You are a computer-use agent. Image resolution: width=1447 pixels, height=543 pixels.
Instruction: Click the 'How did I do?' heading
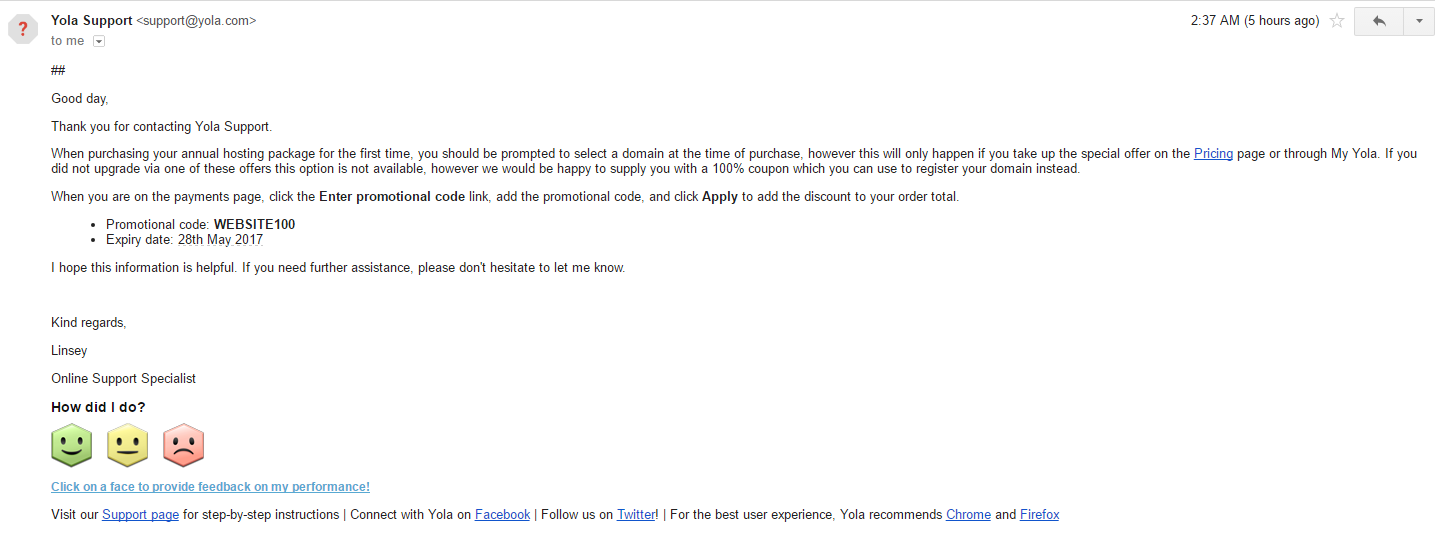[x=98, y=407]
